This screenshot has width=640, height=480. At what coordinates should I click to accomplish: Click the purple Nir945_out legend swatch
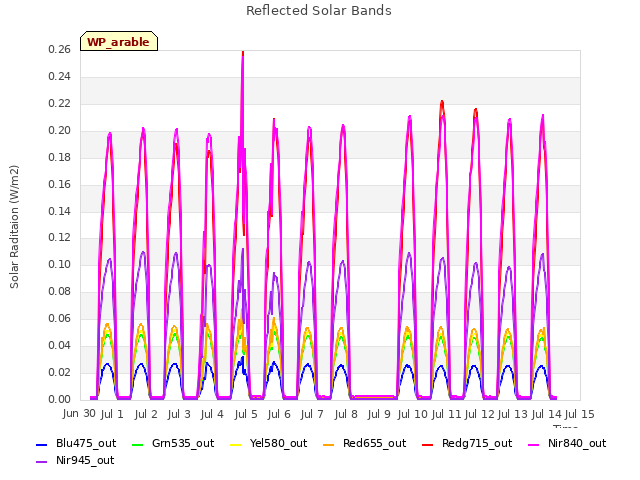[x=42, y=461]
